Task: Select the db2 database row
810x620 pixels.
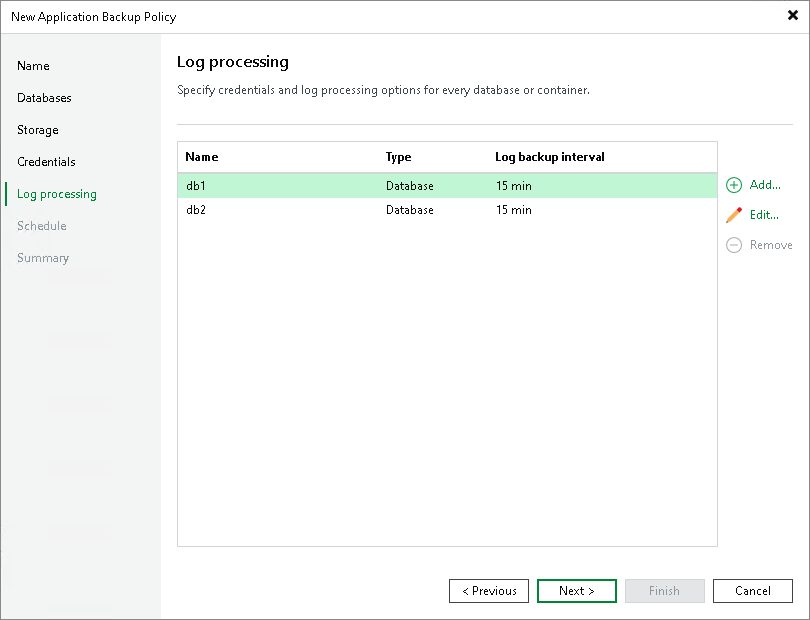Action: [x=300, y=210]
